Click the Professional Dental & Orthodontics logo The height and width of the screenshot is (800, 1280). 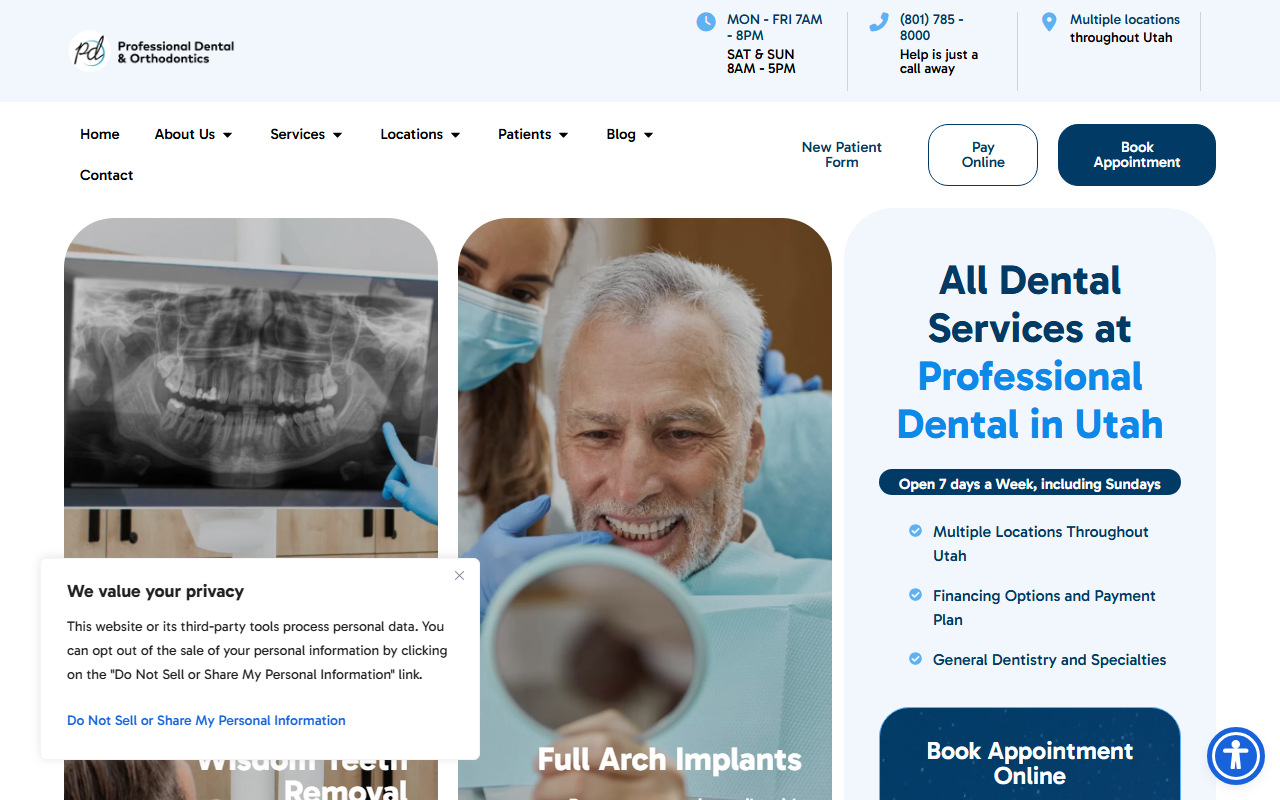[152, 51]
